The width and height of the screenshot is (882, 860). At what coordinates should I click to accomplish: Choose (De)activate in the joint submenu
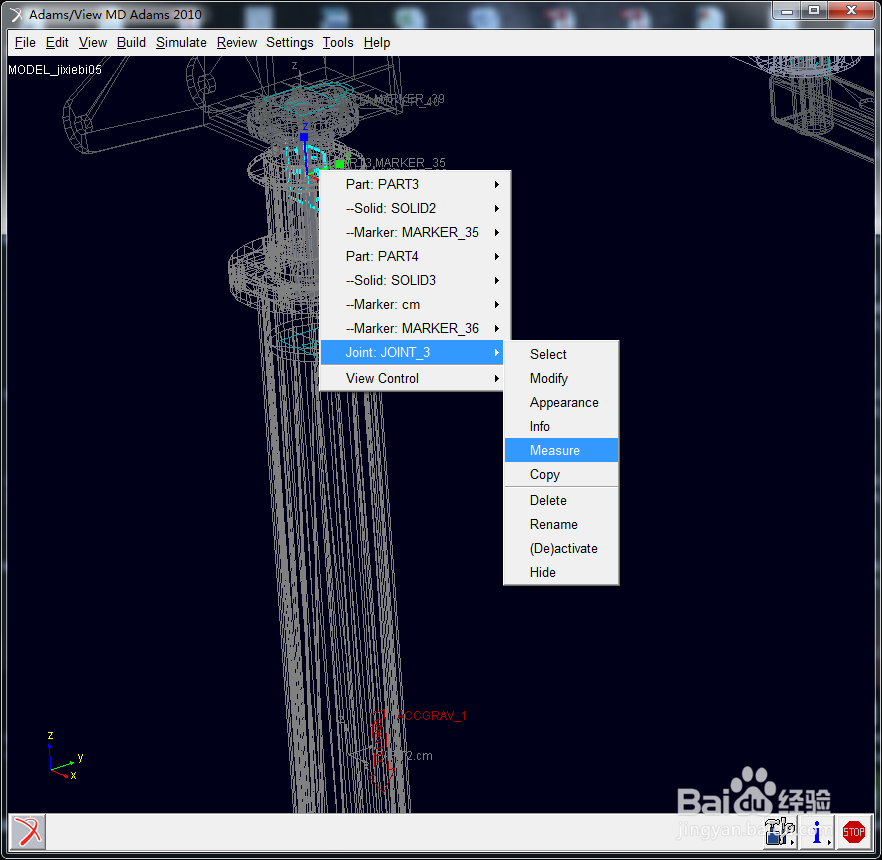(x=561, y=548)
